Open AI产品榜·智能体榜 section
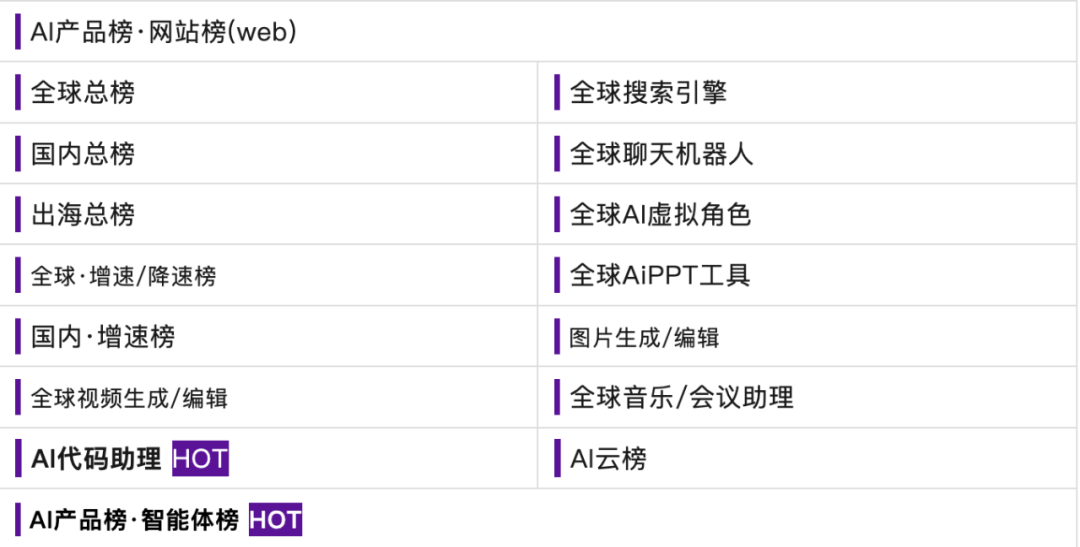This screenshot has height=547, width=1080. point(134,519)
